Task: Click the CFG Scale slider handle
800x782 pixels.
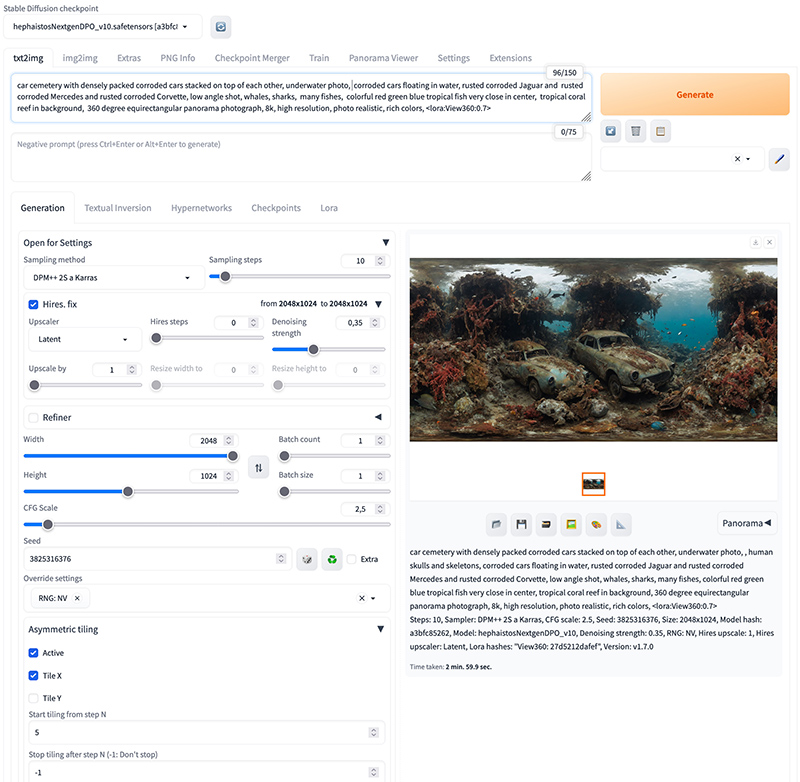Action: (47, 524)
